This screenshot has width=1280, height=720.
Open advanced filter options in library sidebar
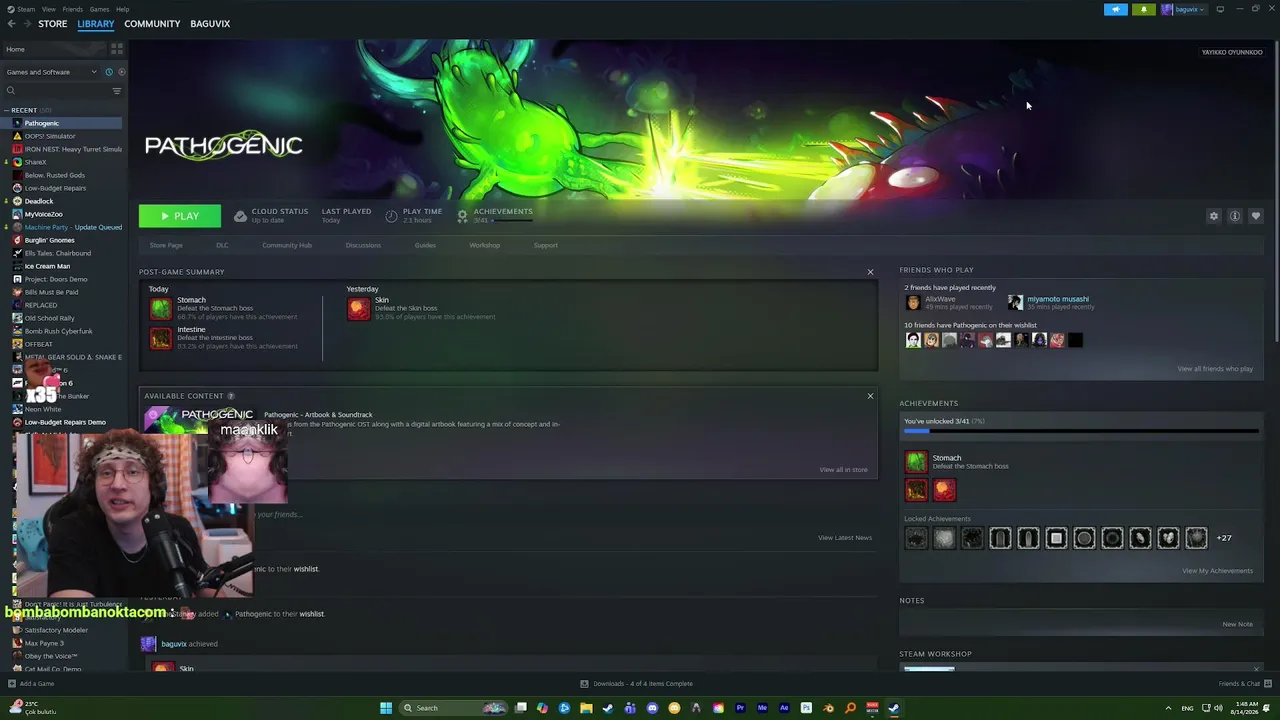click(x=117, y=91)
